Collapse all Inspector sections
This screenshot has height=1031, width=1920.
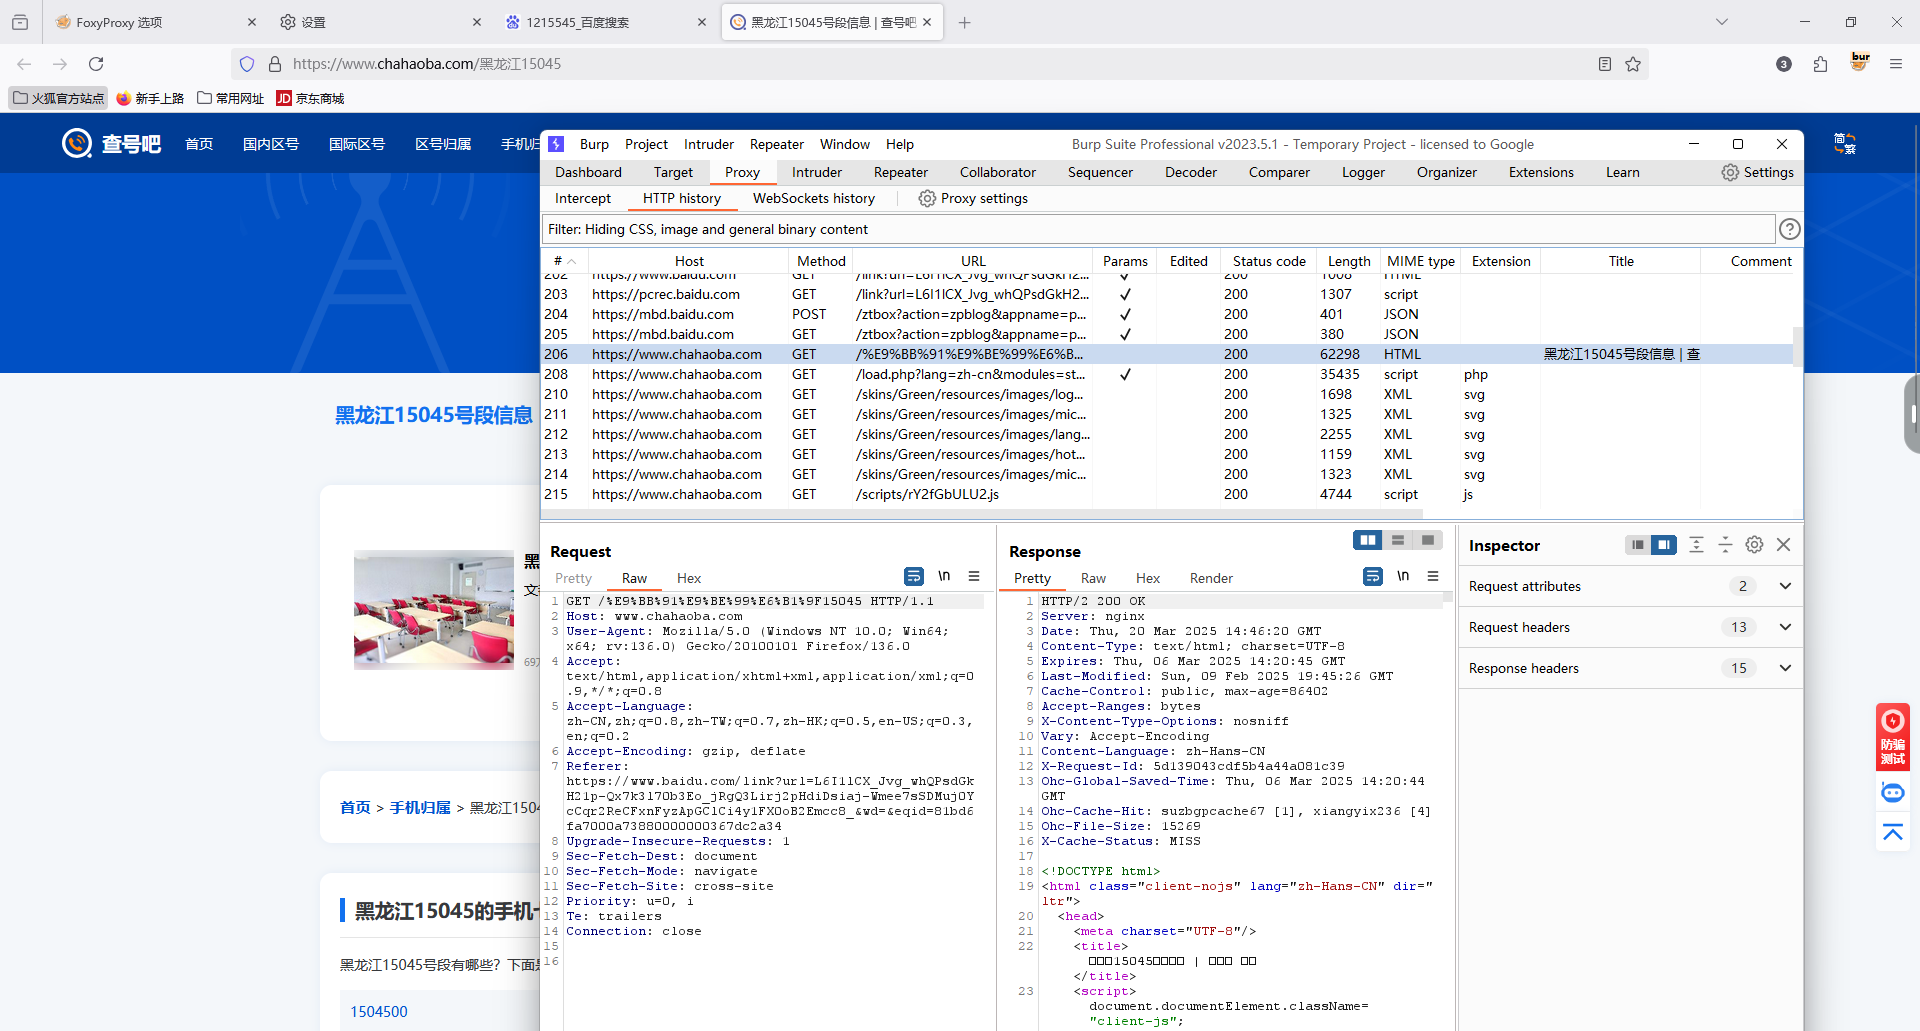click(x=1725, y=545)
